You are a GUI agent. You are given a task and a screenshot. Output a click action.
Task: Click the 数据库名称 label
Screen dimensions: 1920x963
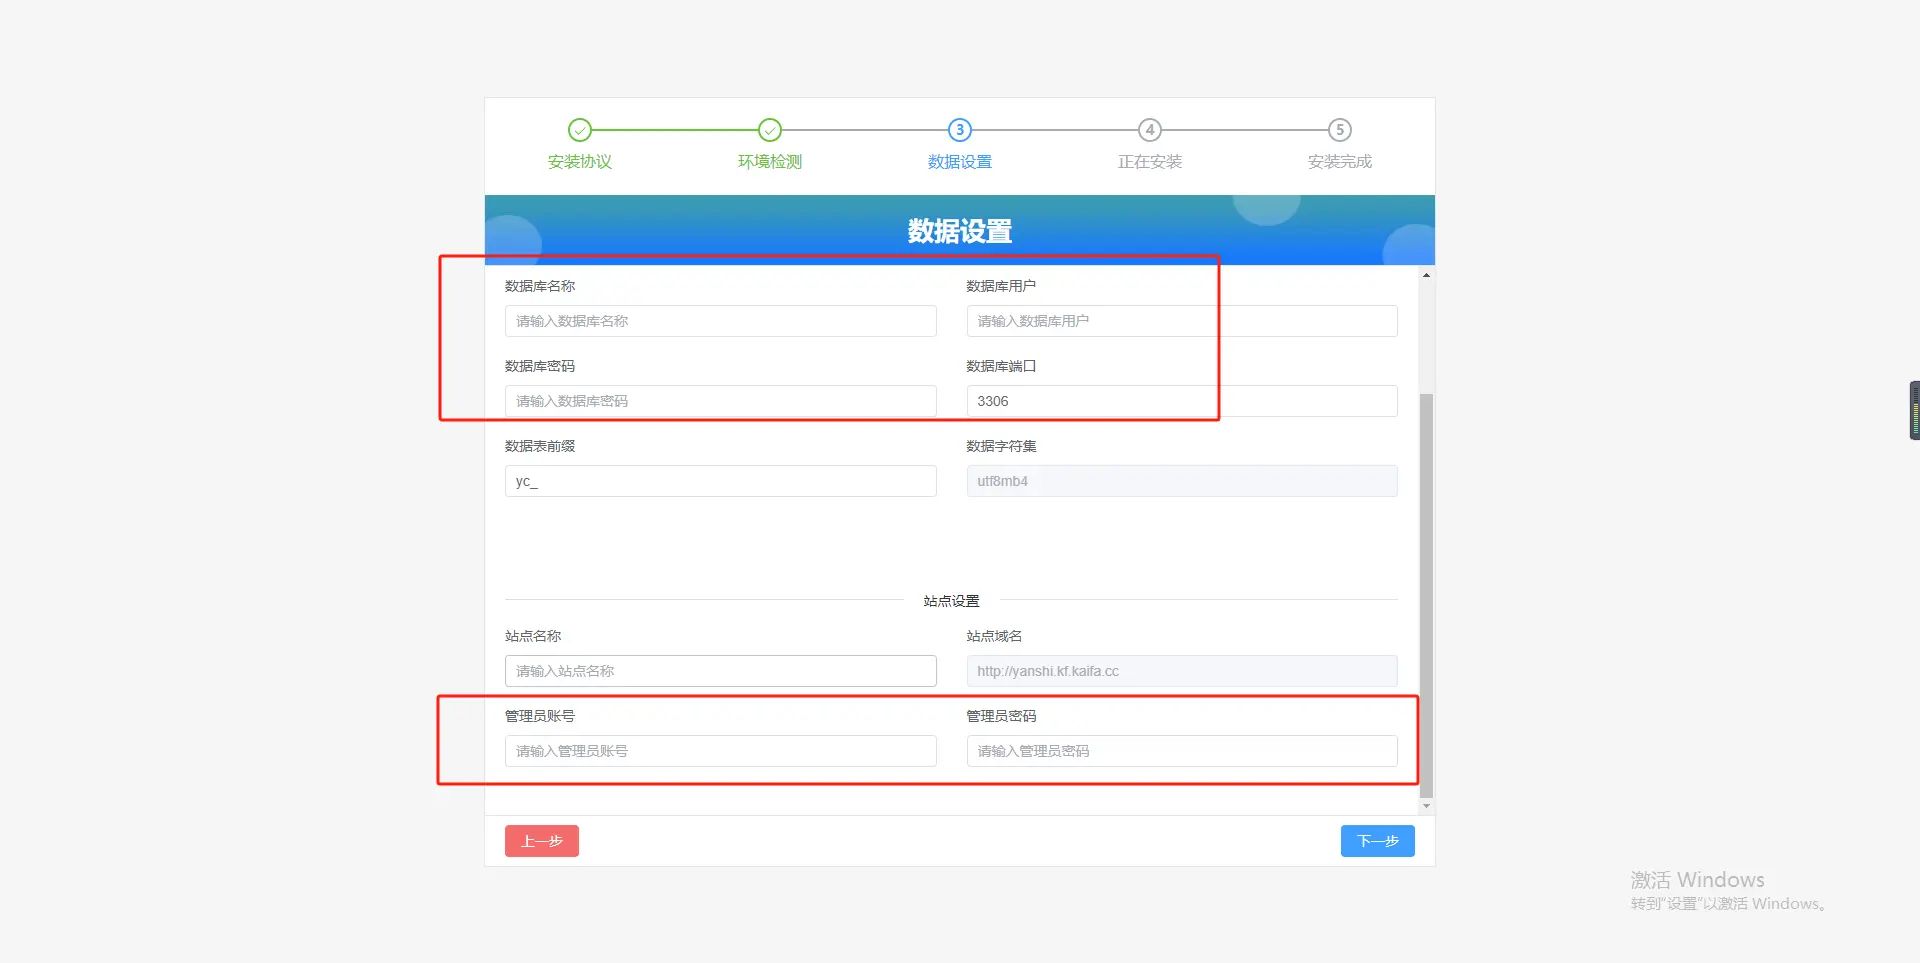pos(540,286)
